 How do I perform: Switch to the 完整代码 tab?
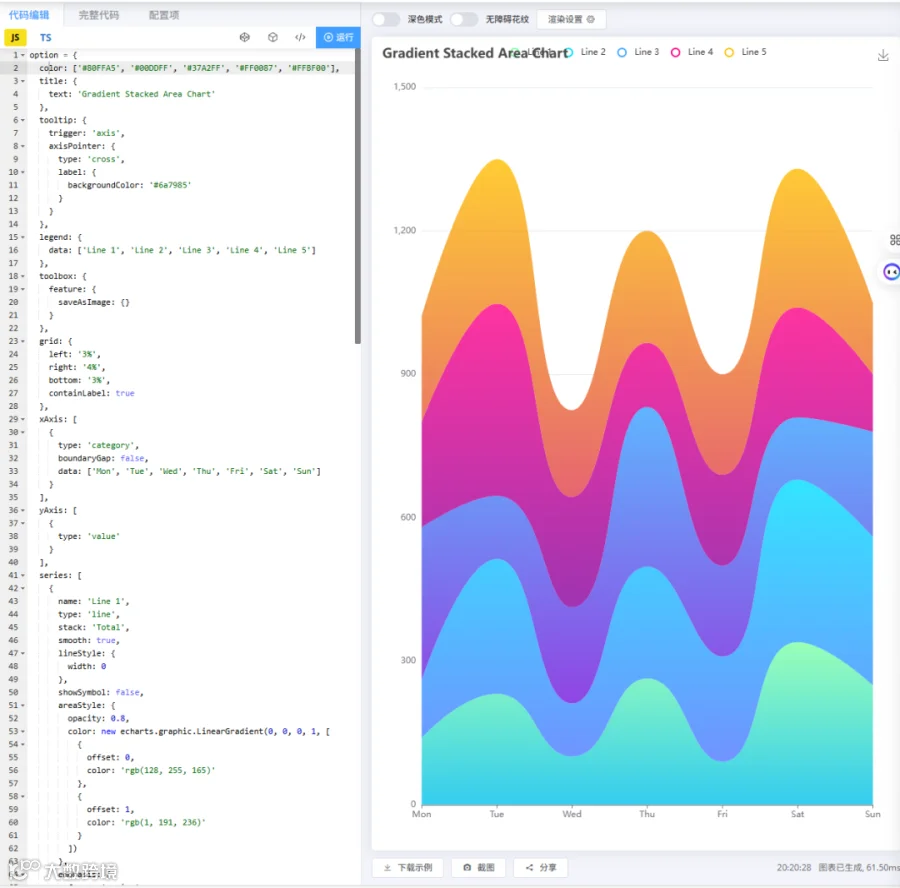[99, 15]
